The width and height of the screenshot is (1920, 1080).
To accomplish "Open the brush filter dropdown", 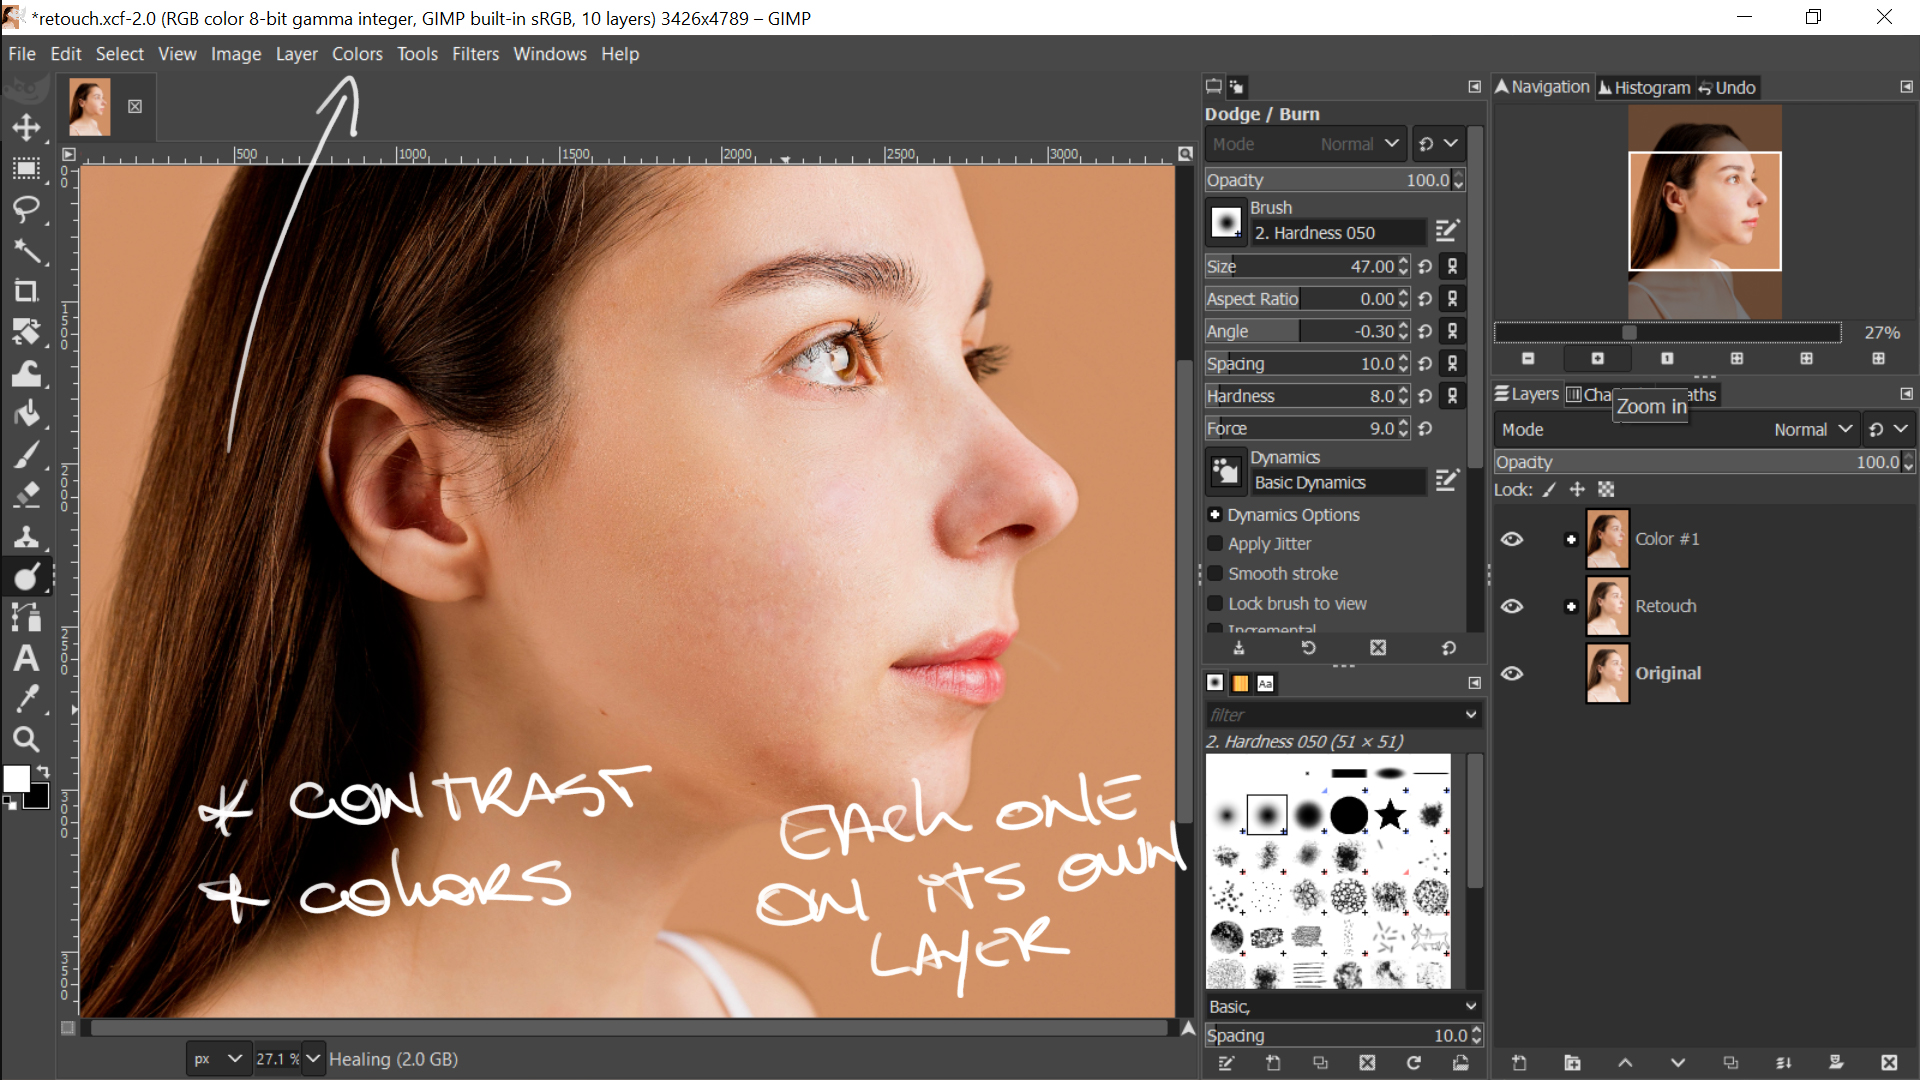I will point(1470,715).
